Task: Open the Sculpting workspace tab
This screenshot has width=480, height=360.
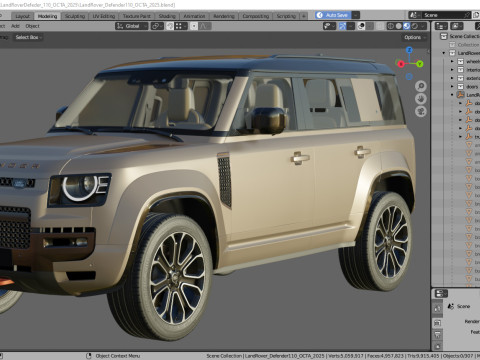Action: (75, 16)
